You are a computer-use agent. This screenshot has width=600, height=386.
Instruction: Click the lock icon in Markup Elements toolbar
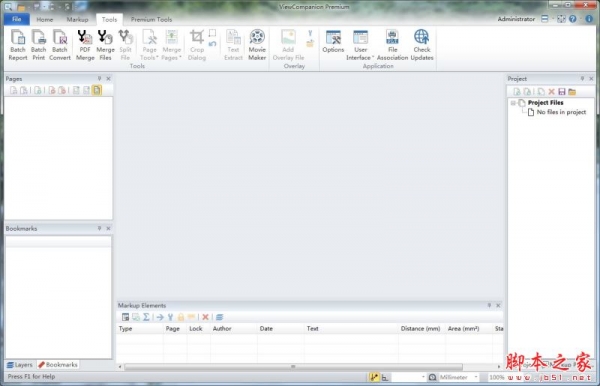coord(181,317)
